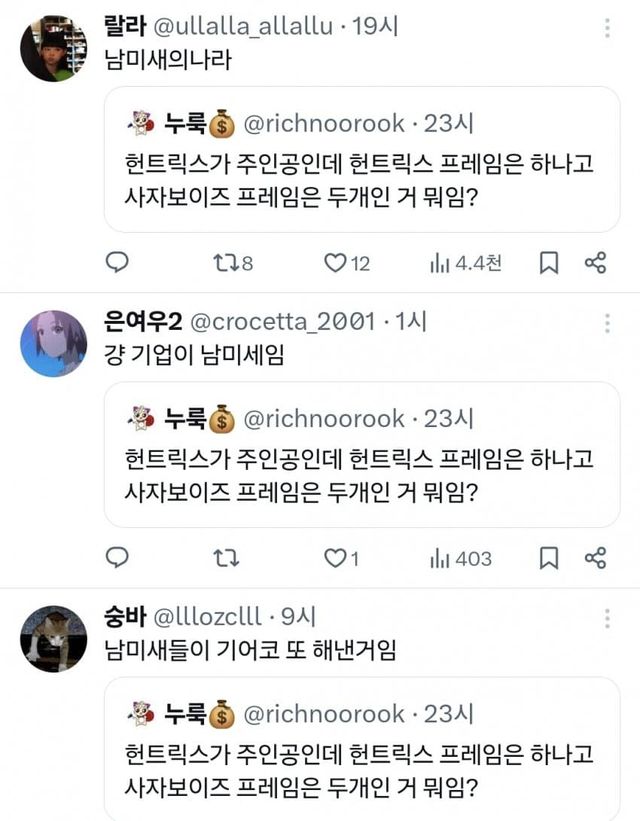640x821 pixels.
Task: Reply to 랄라's tweet
Action: click(117, 263)
